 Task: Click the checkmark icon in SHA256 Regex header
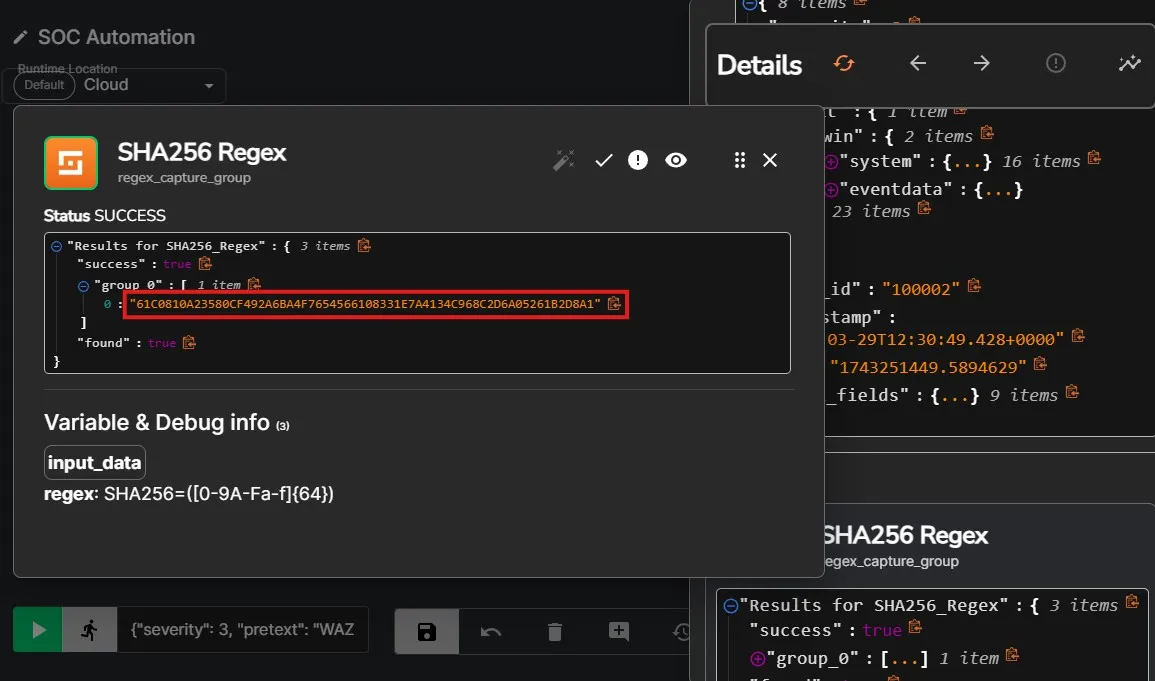(604, 160)
